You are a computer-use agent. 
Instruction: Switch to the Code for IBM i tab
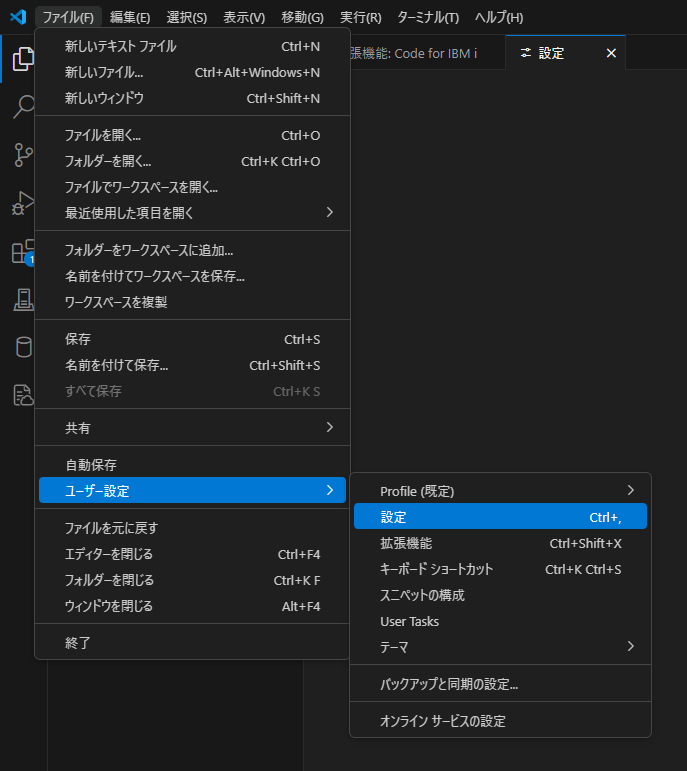(427, 53)
